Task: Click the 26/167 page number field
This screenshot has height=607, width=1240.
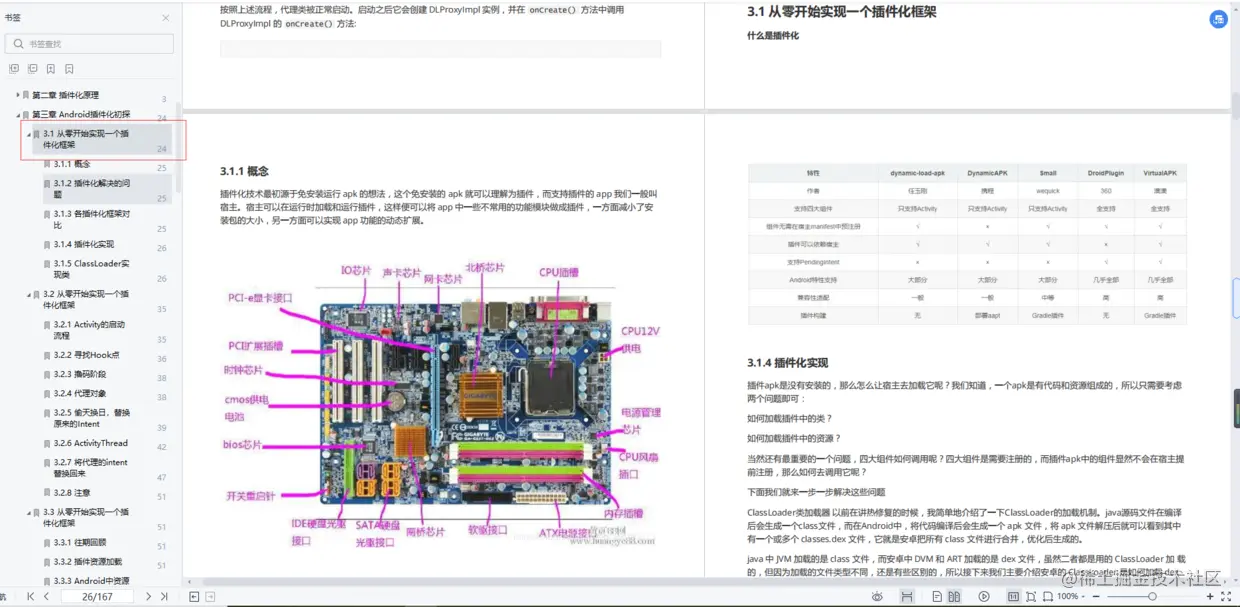Action: 97,597
